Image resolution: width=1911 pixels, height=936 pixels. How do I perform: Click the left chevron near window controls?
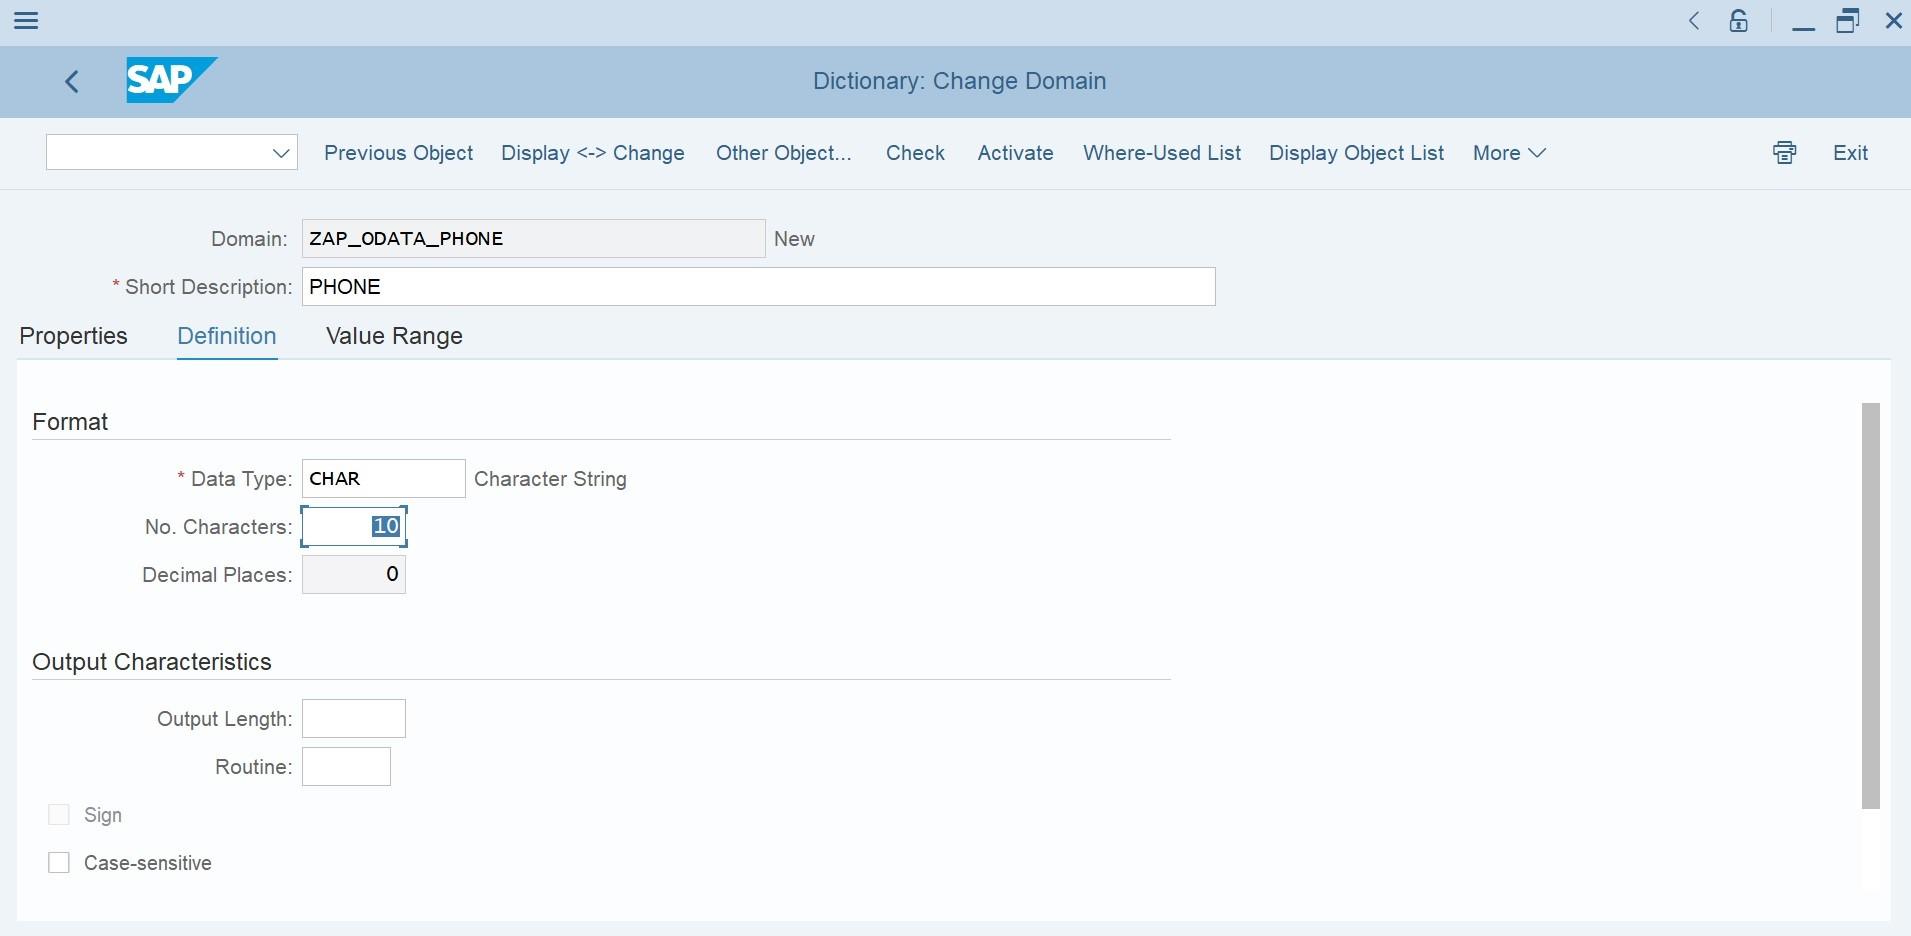point(1694,20)
